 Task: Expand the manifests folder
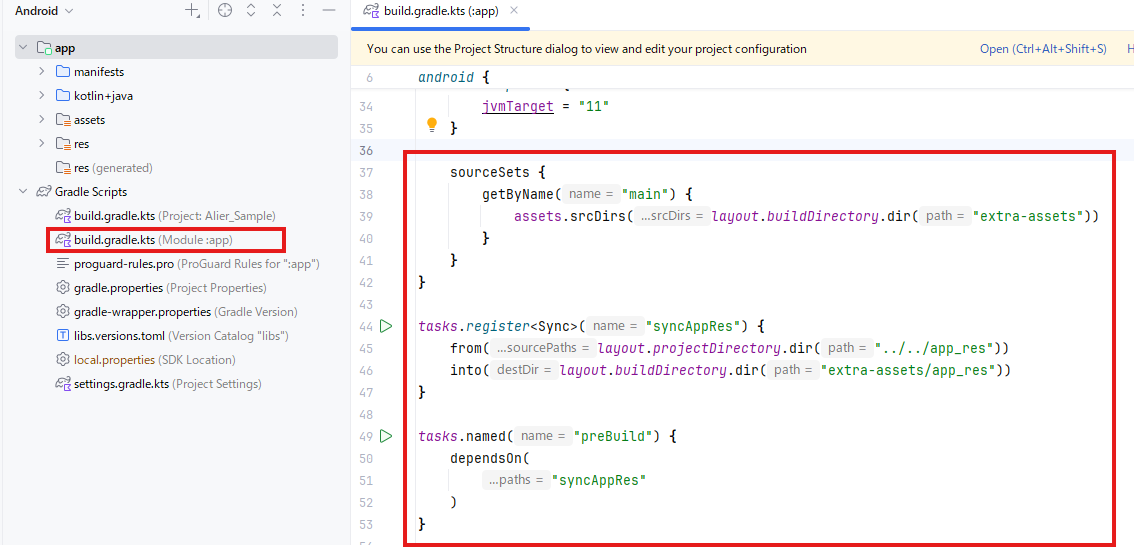click(x=41, y=72)
